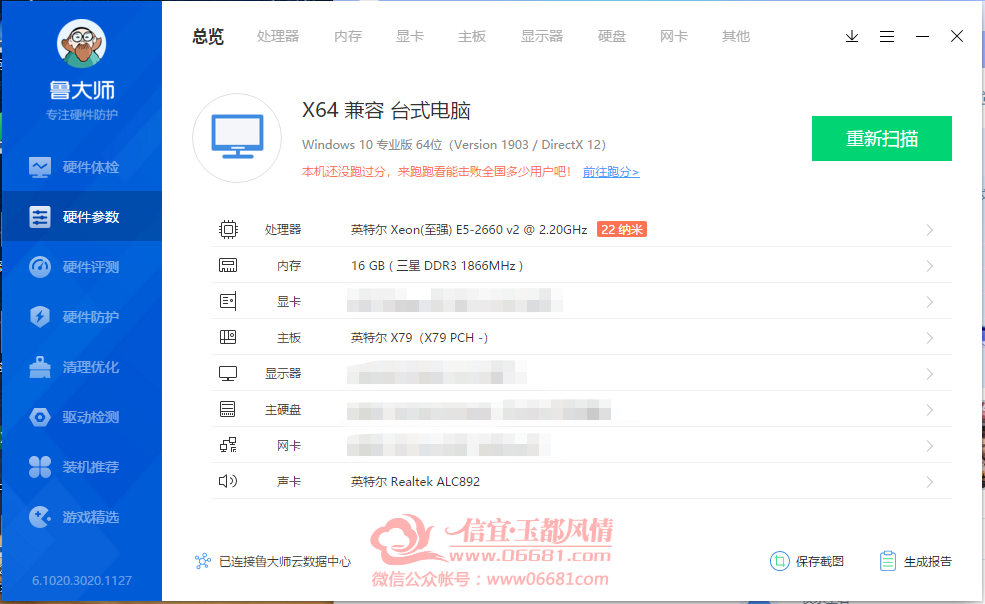Viewport: 985px width, 604px height.
Task: Click the 处理器 chip icon
Action: click(x=228, y=229)
